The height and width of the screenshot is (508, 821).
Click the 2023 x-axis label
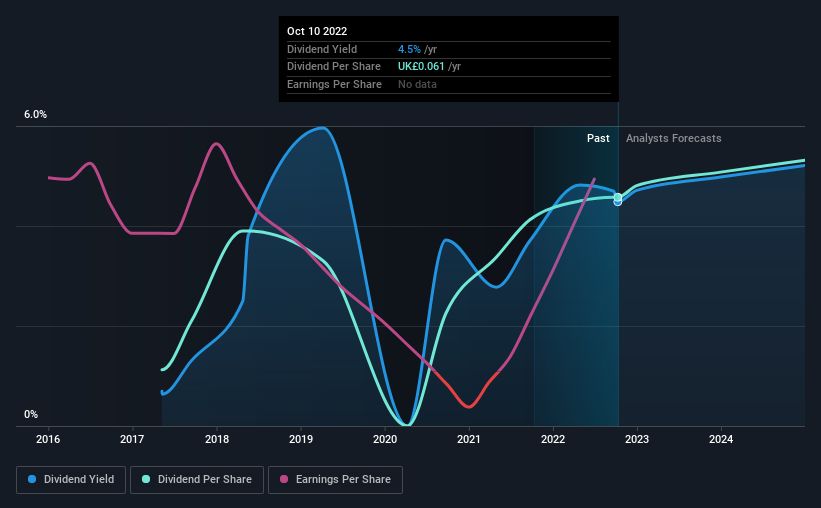(x=637, y=439)
